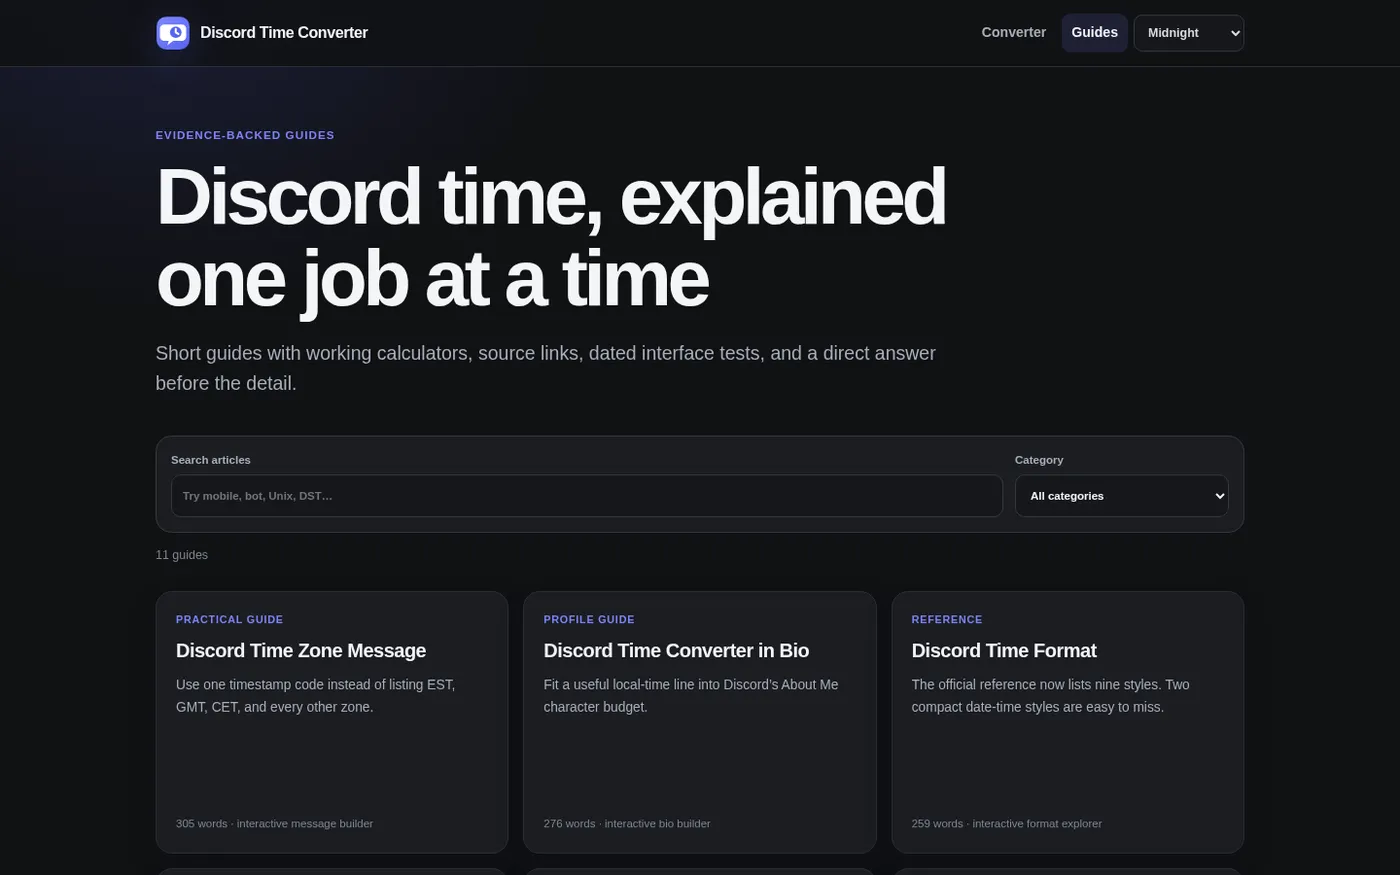
Task: Click the Discord Time Converter clock logo icon
Action: (x=173, y=33)
